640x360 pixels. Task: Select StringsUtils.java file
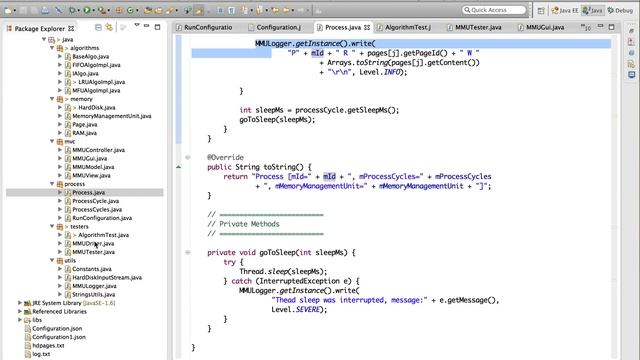[93, 295]
